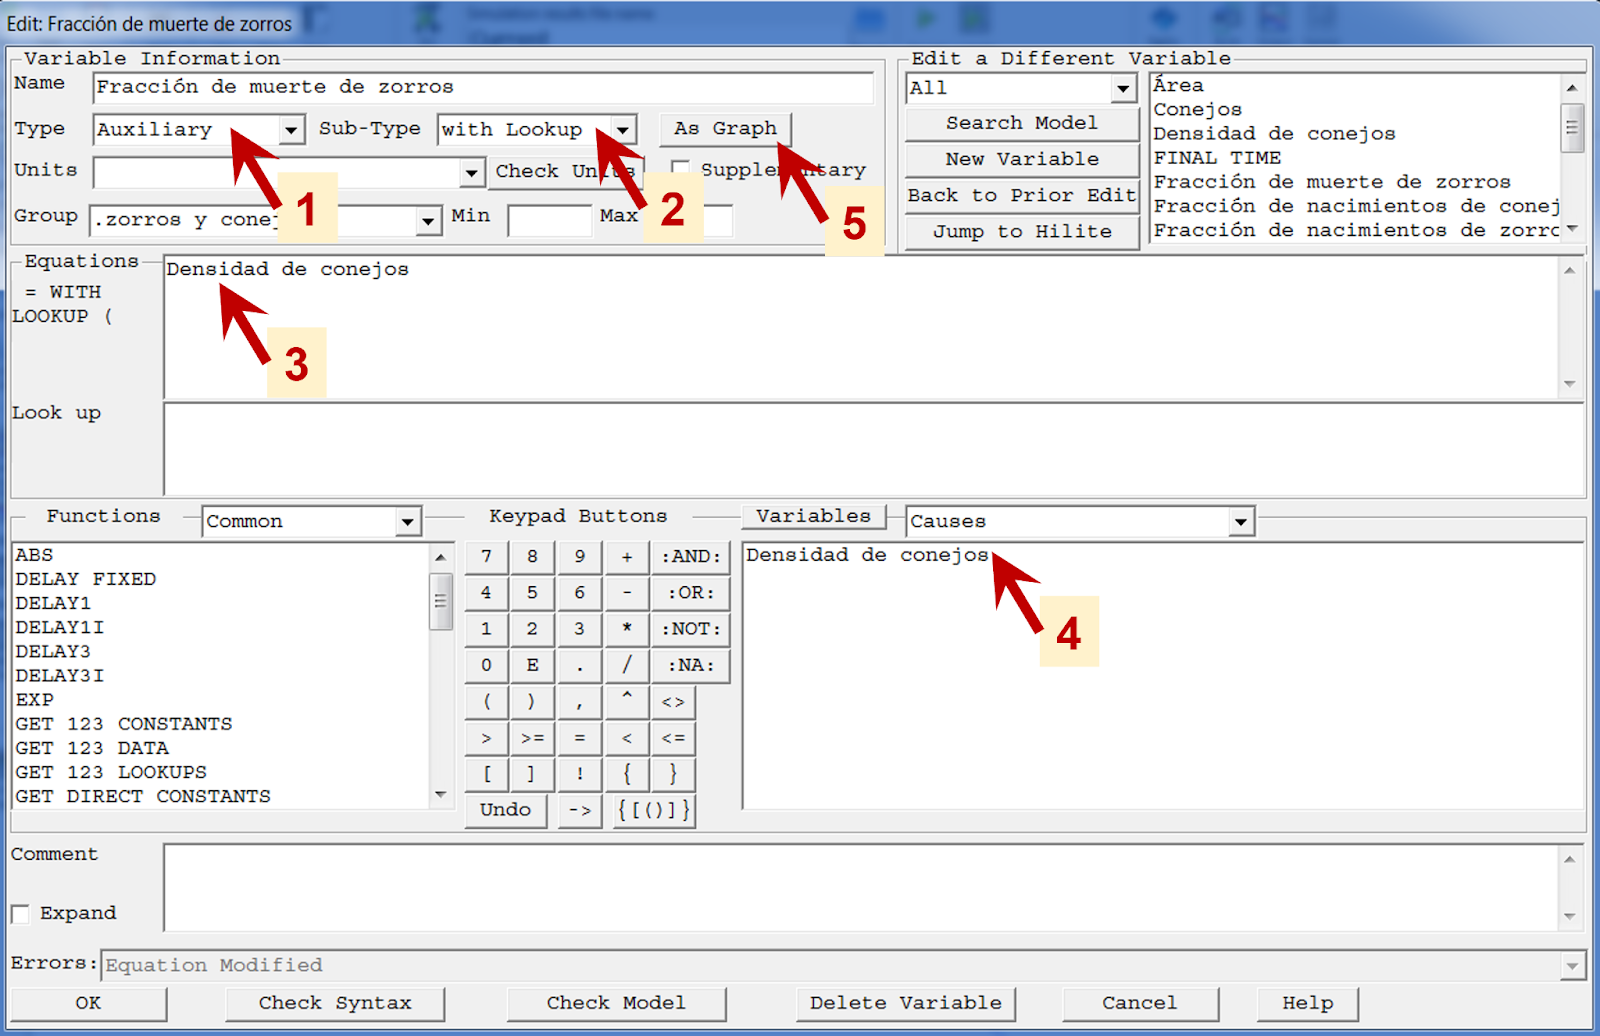Click the {[()]} bracket keypad button
1600x1036 pixels.
654,810
